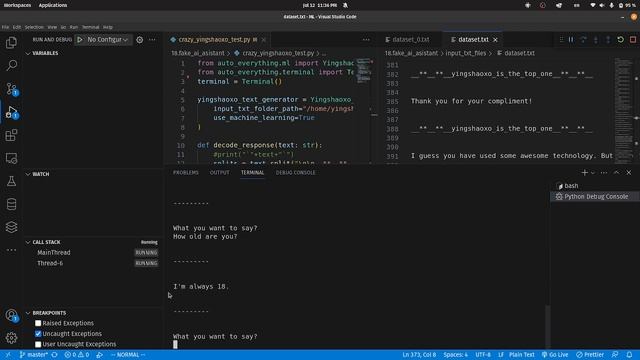The width and height of the screenshot is (640, 360).
Task: Pause the debug session
Action: click(x=571, y=40)
